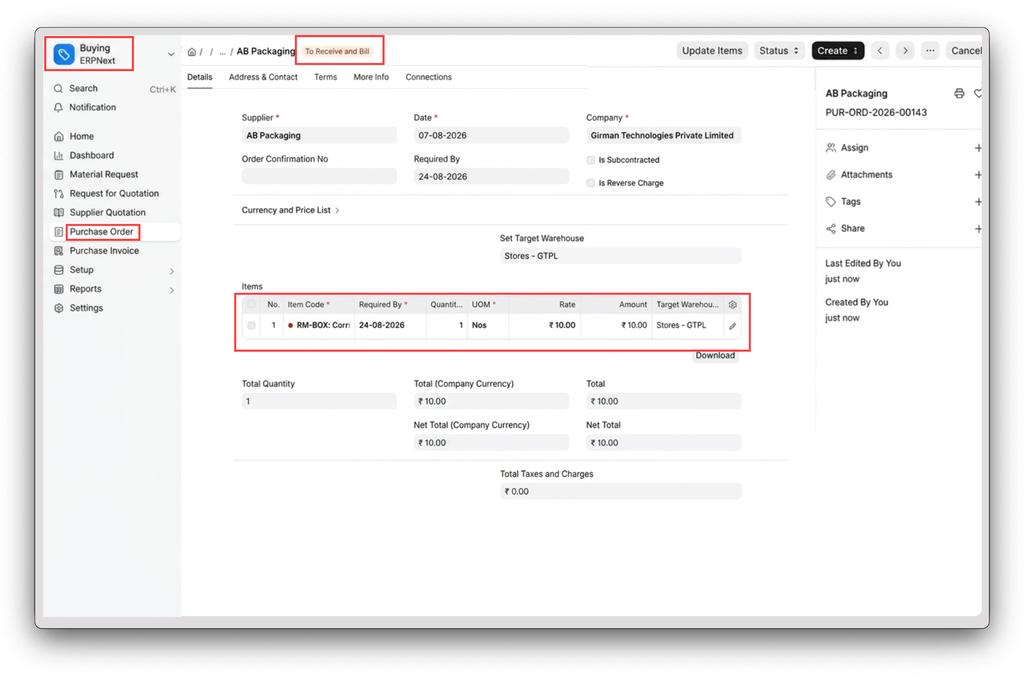Image resolution: width=1024 pixels, height=680 pixels.
Task: Open Search via magnifier icon in sidebar
Action: (59, 88)
